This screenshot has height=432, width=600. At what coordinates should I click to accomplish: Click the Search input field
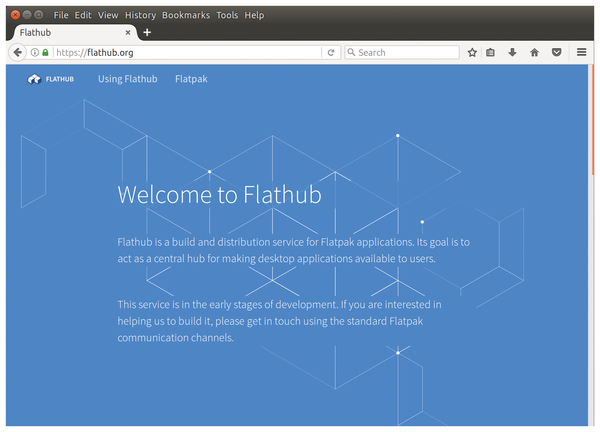402,52
